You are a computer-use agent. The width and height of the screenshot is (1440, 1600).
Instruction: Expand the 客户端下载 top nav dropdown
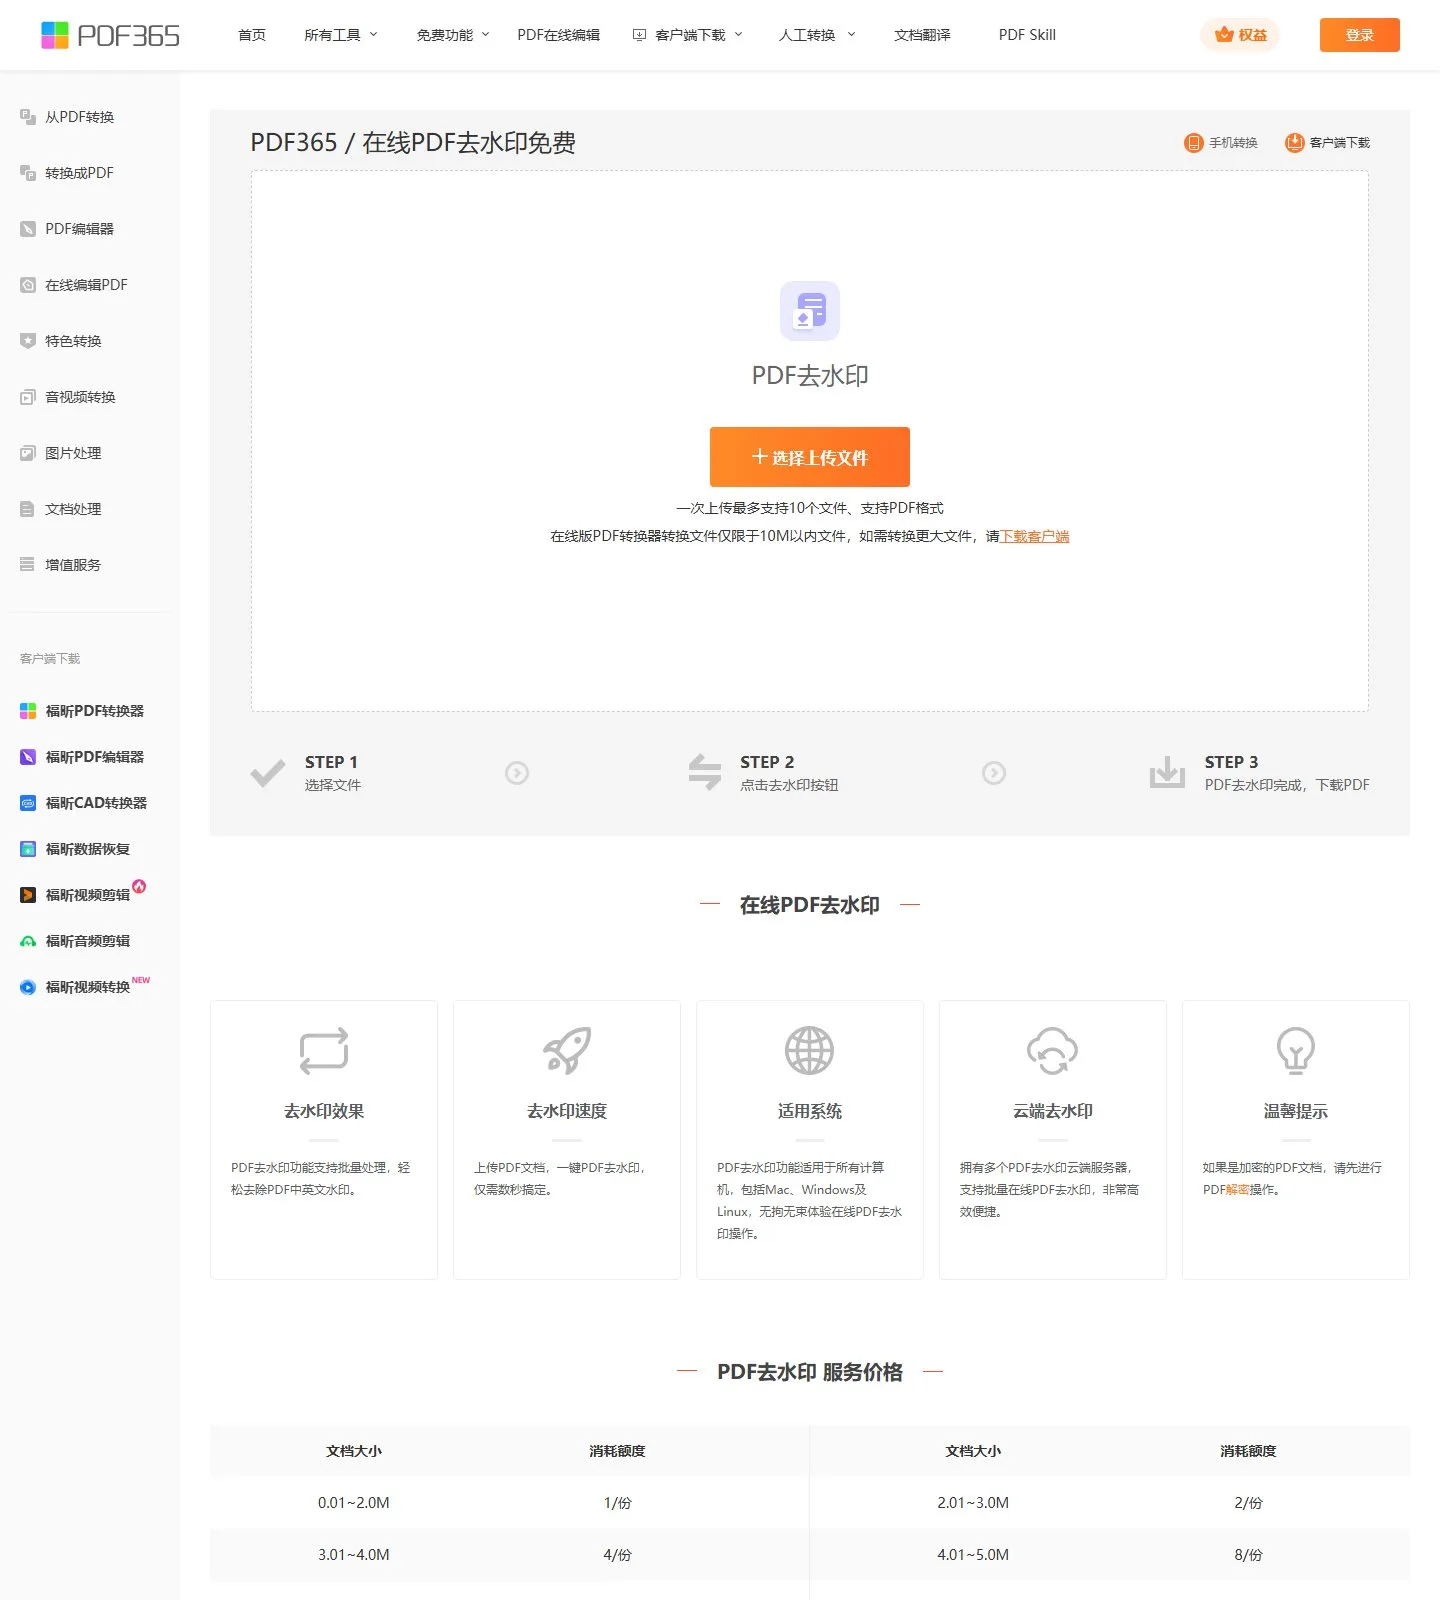[688, 35]
